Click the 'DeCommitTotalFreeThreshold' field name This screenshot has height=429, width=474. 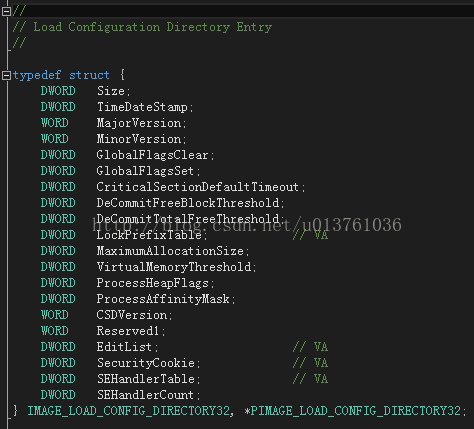pos(188,219)
